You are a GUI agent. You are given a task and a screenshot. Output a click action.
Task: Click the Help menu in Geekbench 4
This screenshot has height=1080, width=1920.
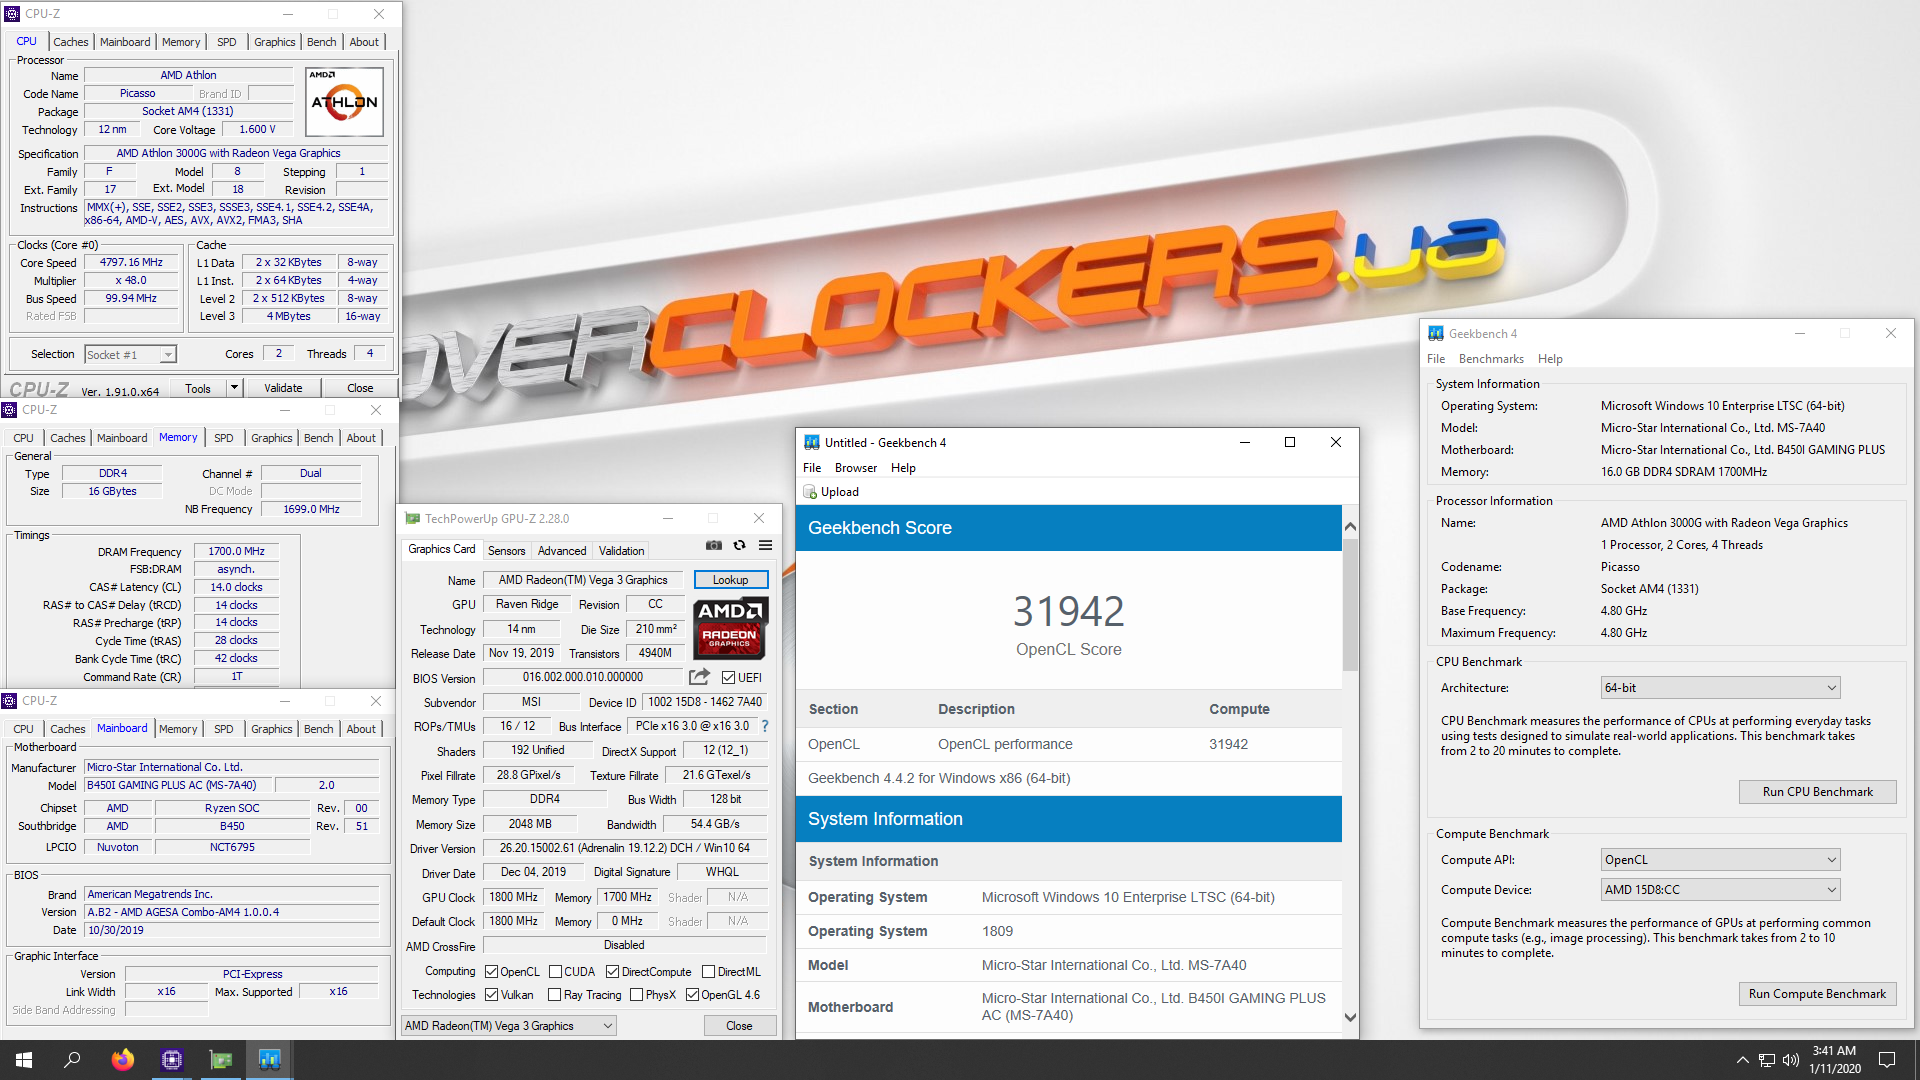[1549, 358]
